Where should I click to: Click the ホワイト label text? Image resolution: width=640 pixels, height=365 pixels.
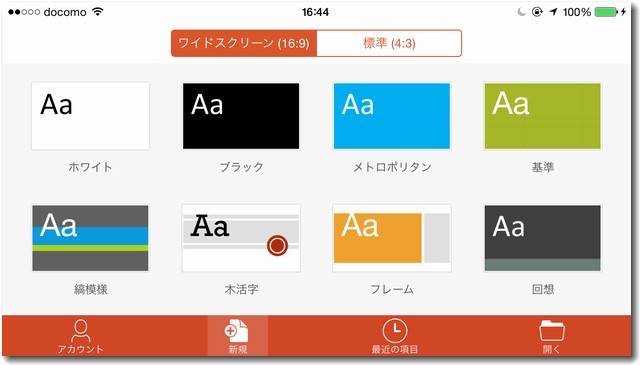[90, 167]
